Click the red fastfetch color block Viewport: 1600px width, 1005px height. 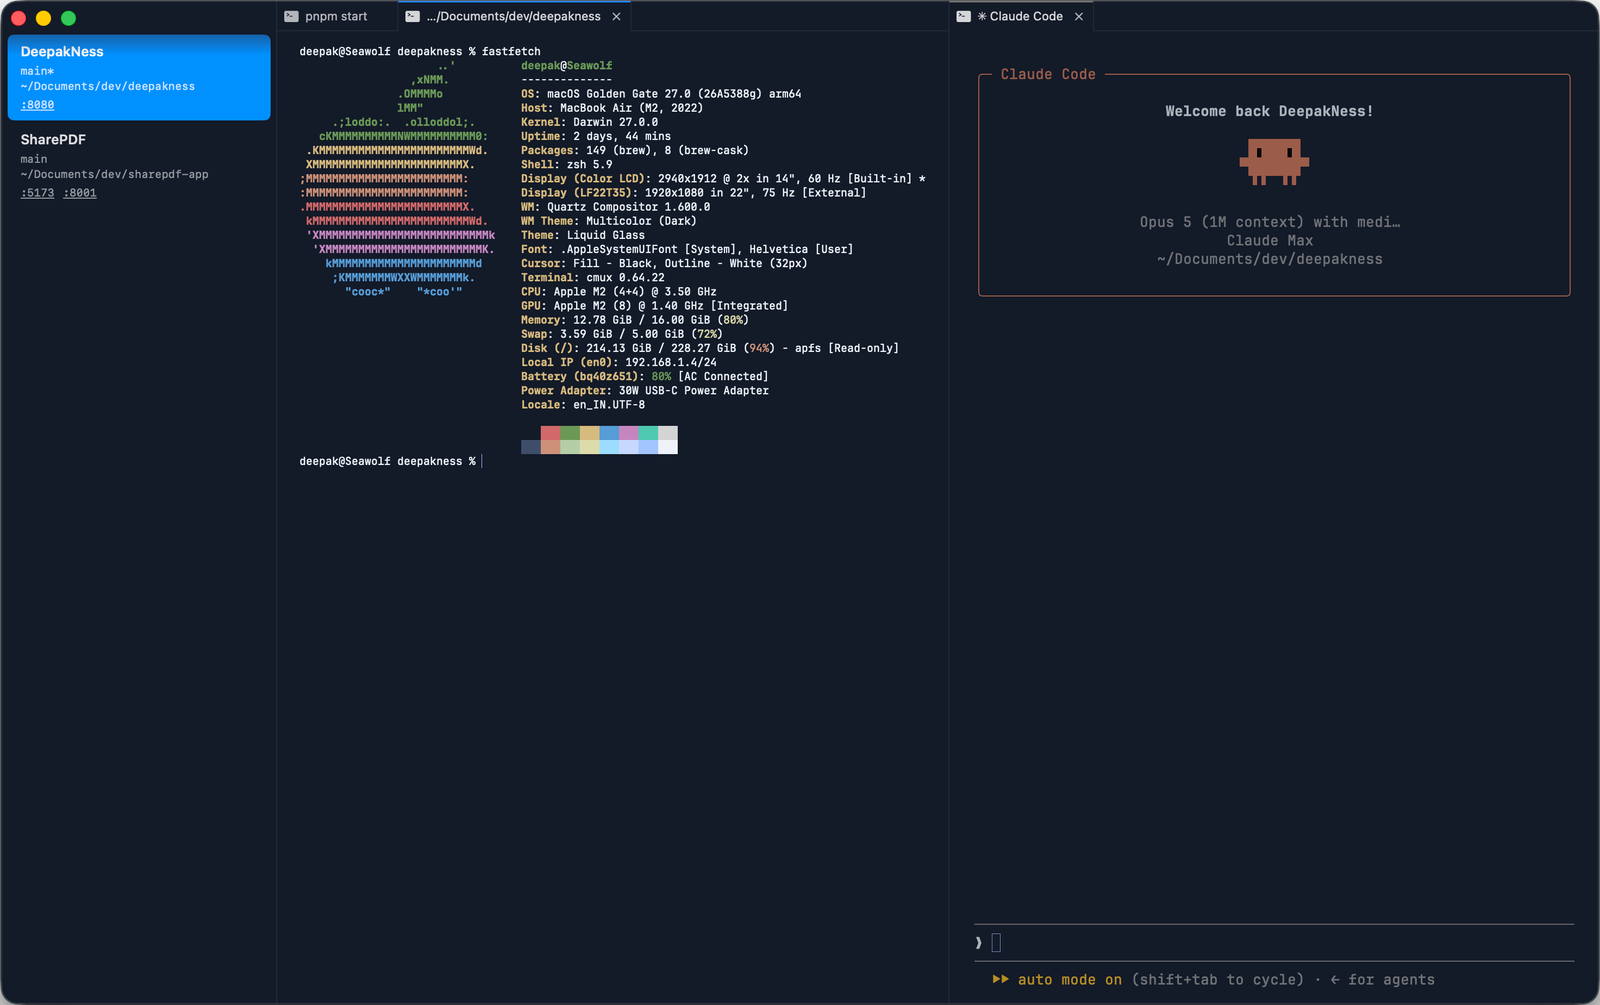pos(550,433)
